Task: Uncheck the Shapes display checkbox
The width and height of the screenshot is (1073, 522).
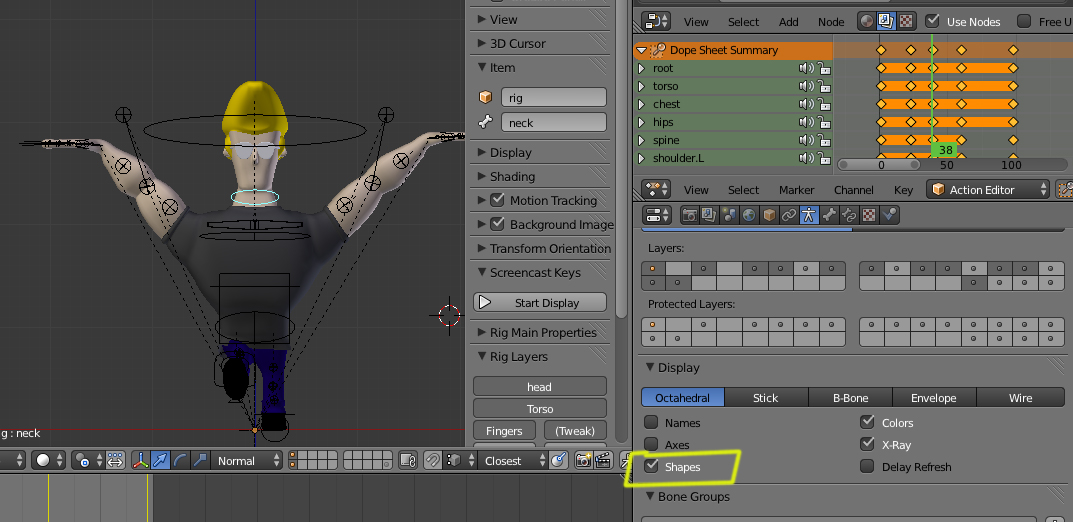Action: 651,467
